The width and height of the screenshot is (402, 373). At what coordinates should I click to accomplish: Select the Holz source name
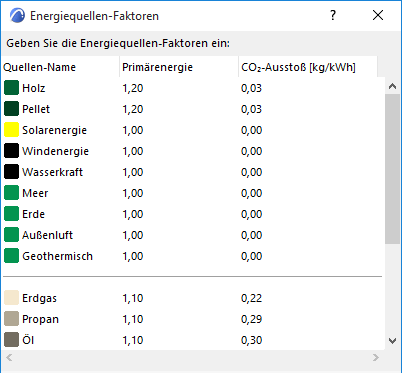34,88
